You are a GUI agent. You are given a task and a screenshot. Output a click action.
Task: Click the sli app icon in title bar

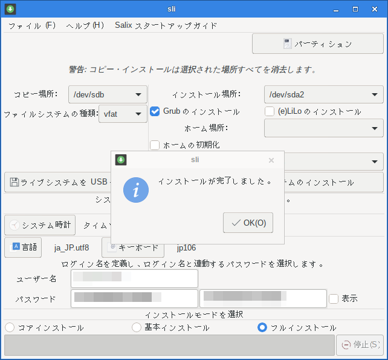pos(10,9)
